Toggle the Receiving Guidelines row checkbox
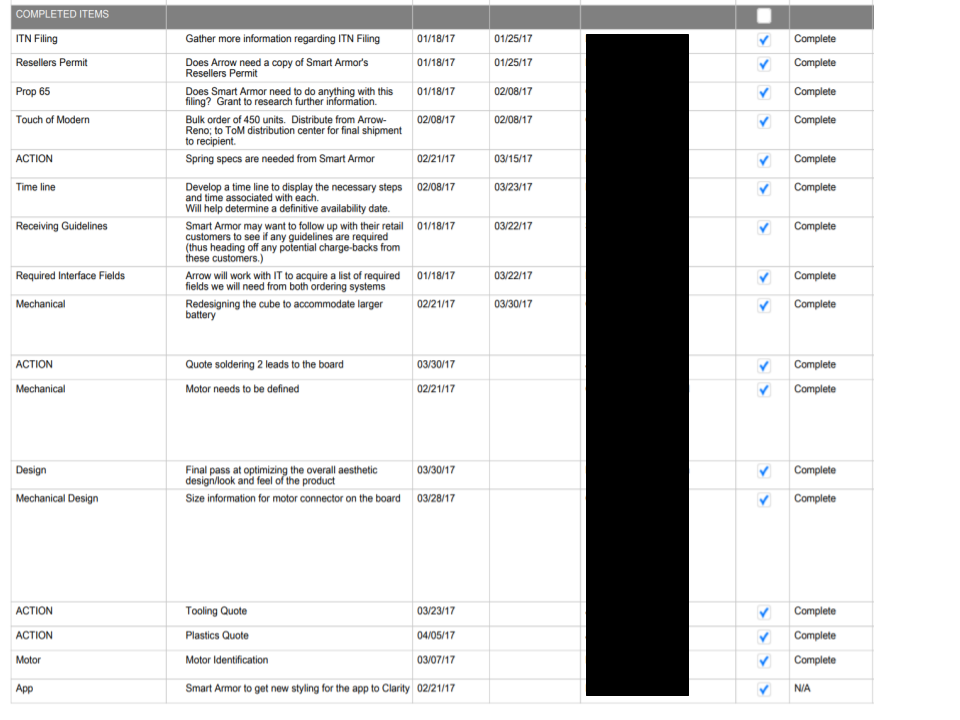 click(x=763, y=228)
